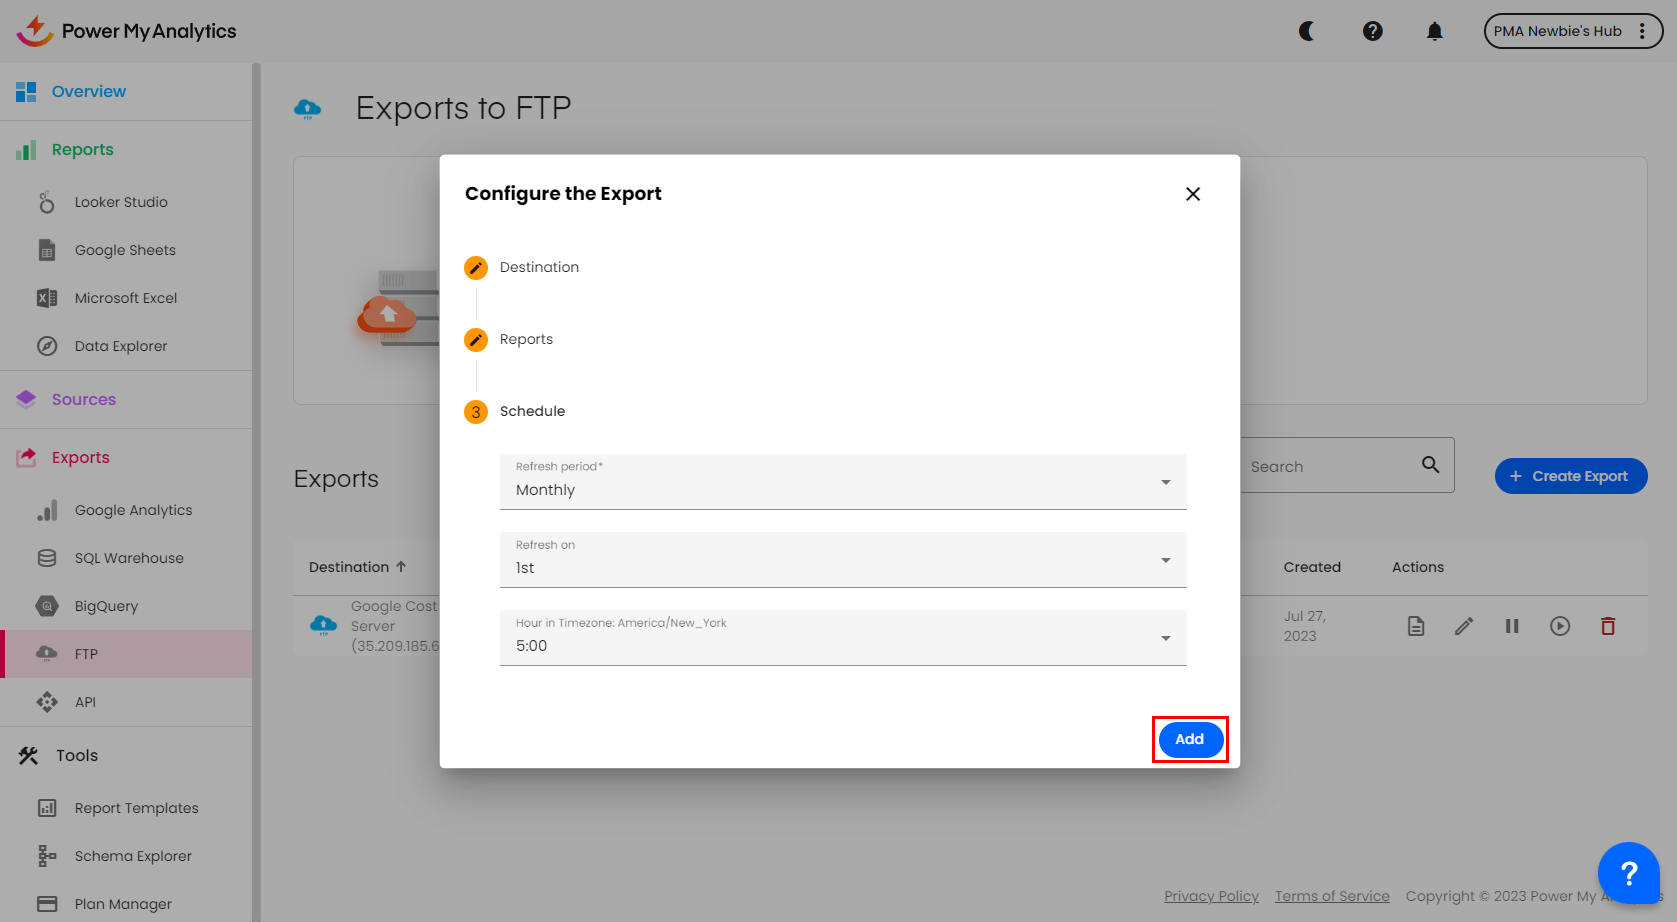The width and height of the screenshot is (1677, 922).
Task: Go to Google Sheets reports
Action: click(125, 250)
